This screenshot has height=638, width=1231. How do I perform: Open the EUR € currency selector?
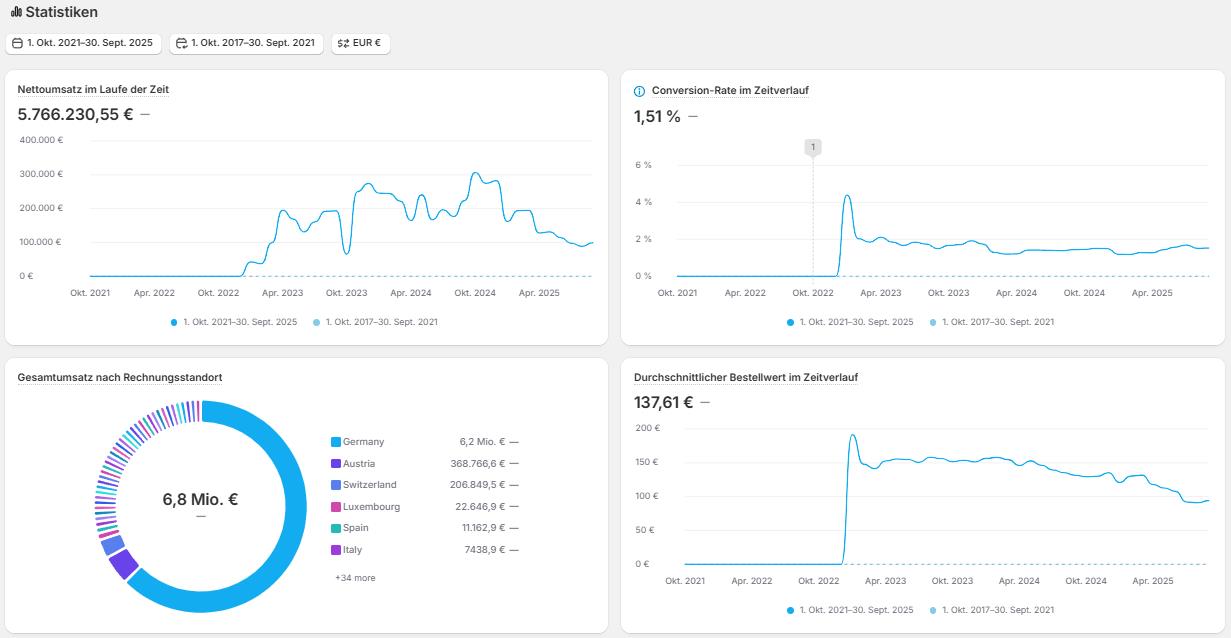tap(360, 43)
